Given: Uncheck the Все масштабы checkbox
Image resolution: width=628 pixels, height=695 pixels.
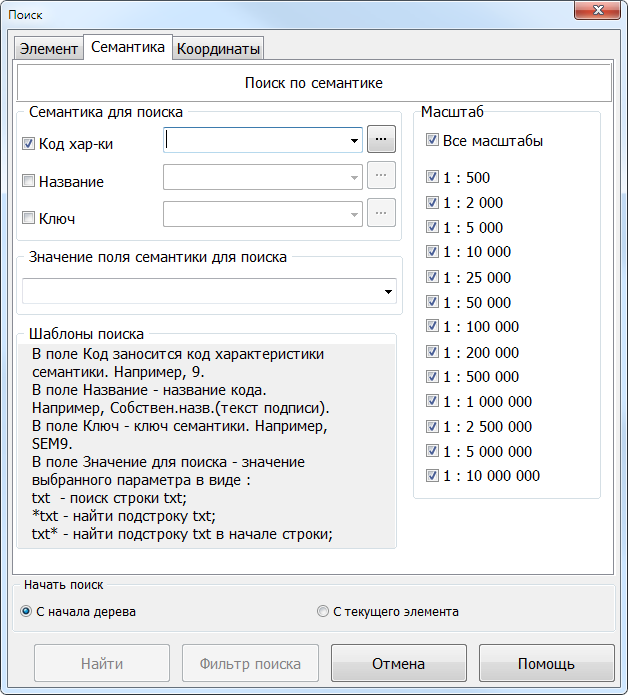Looking at the screenshot, I should click(432, 141).
